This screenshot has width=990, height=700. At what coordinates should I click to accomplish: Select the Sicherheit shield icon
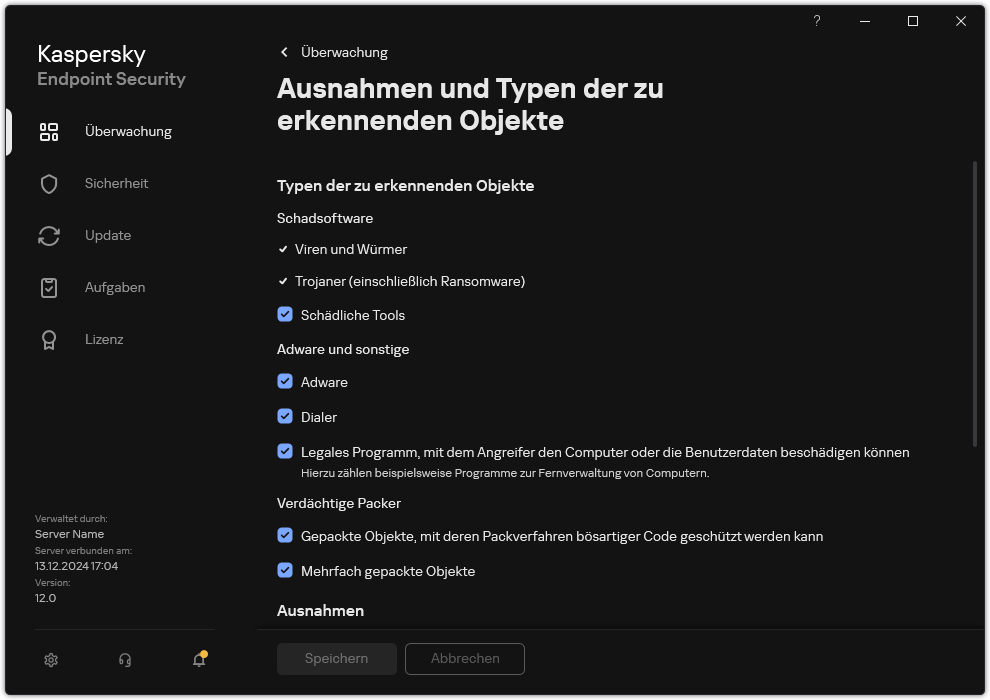pos(49,183)
